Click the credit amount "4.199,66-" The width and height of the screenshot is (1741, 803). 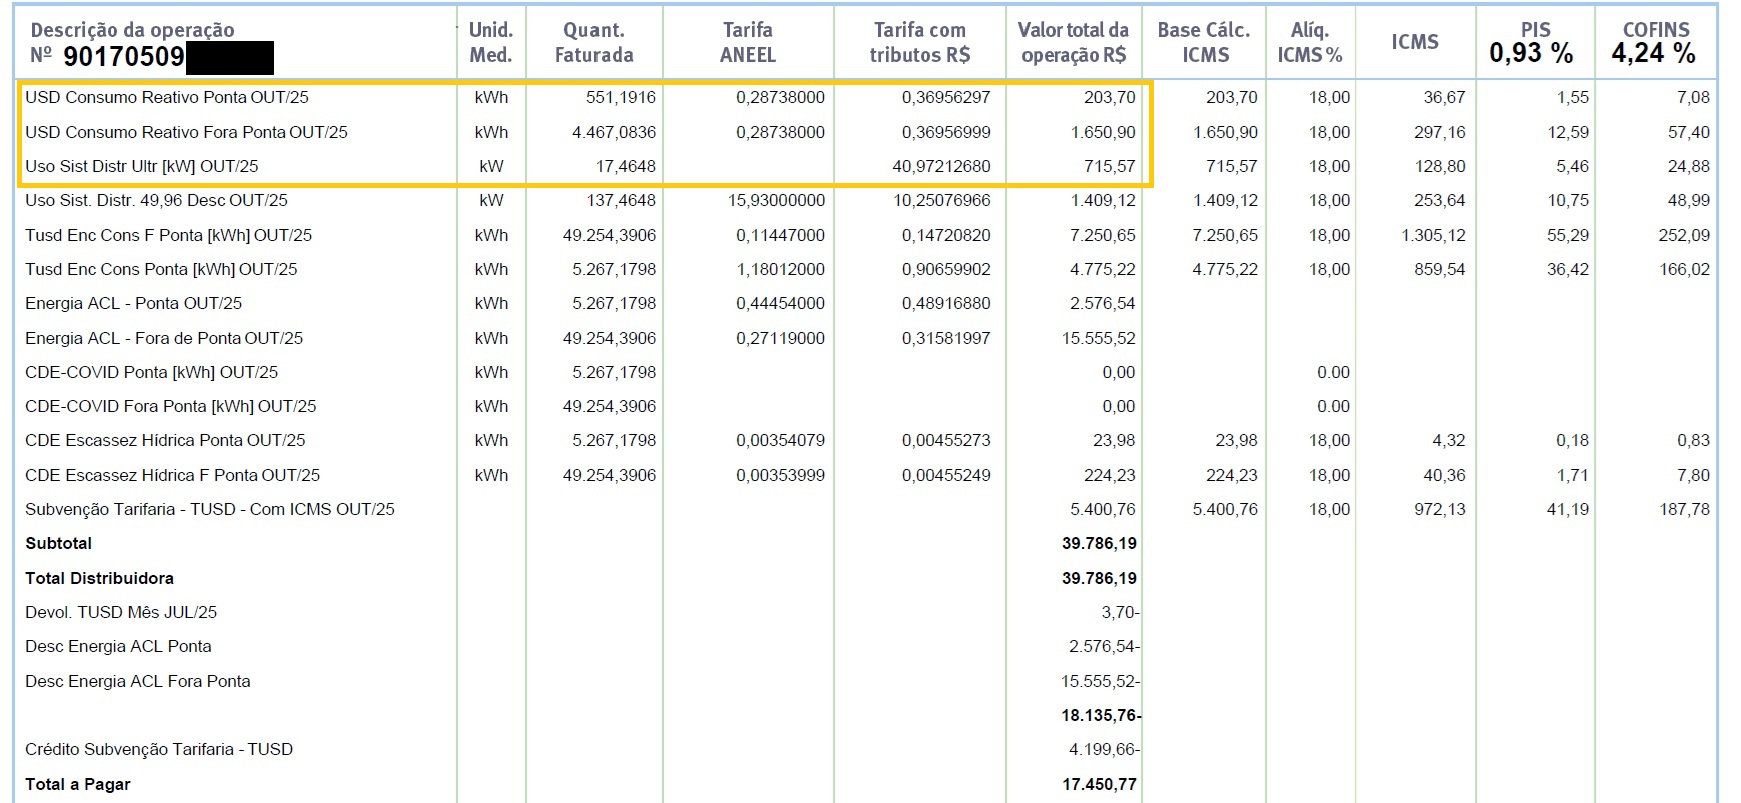coord(1104,749)
